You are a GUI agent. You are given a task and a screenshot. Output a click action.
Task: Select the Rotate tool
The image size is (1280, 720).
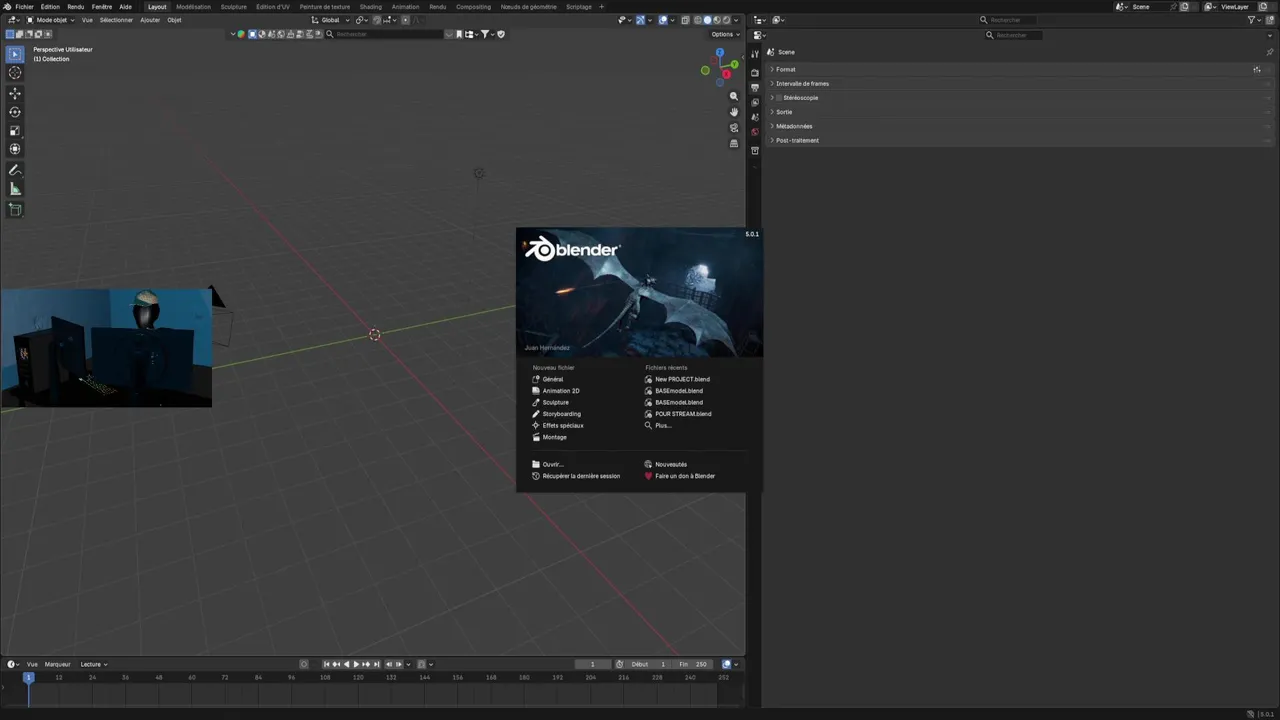(15, 112)
